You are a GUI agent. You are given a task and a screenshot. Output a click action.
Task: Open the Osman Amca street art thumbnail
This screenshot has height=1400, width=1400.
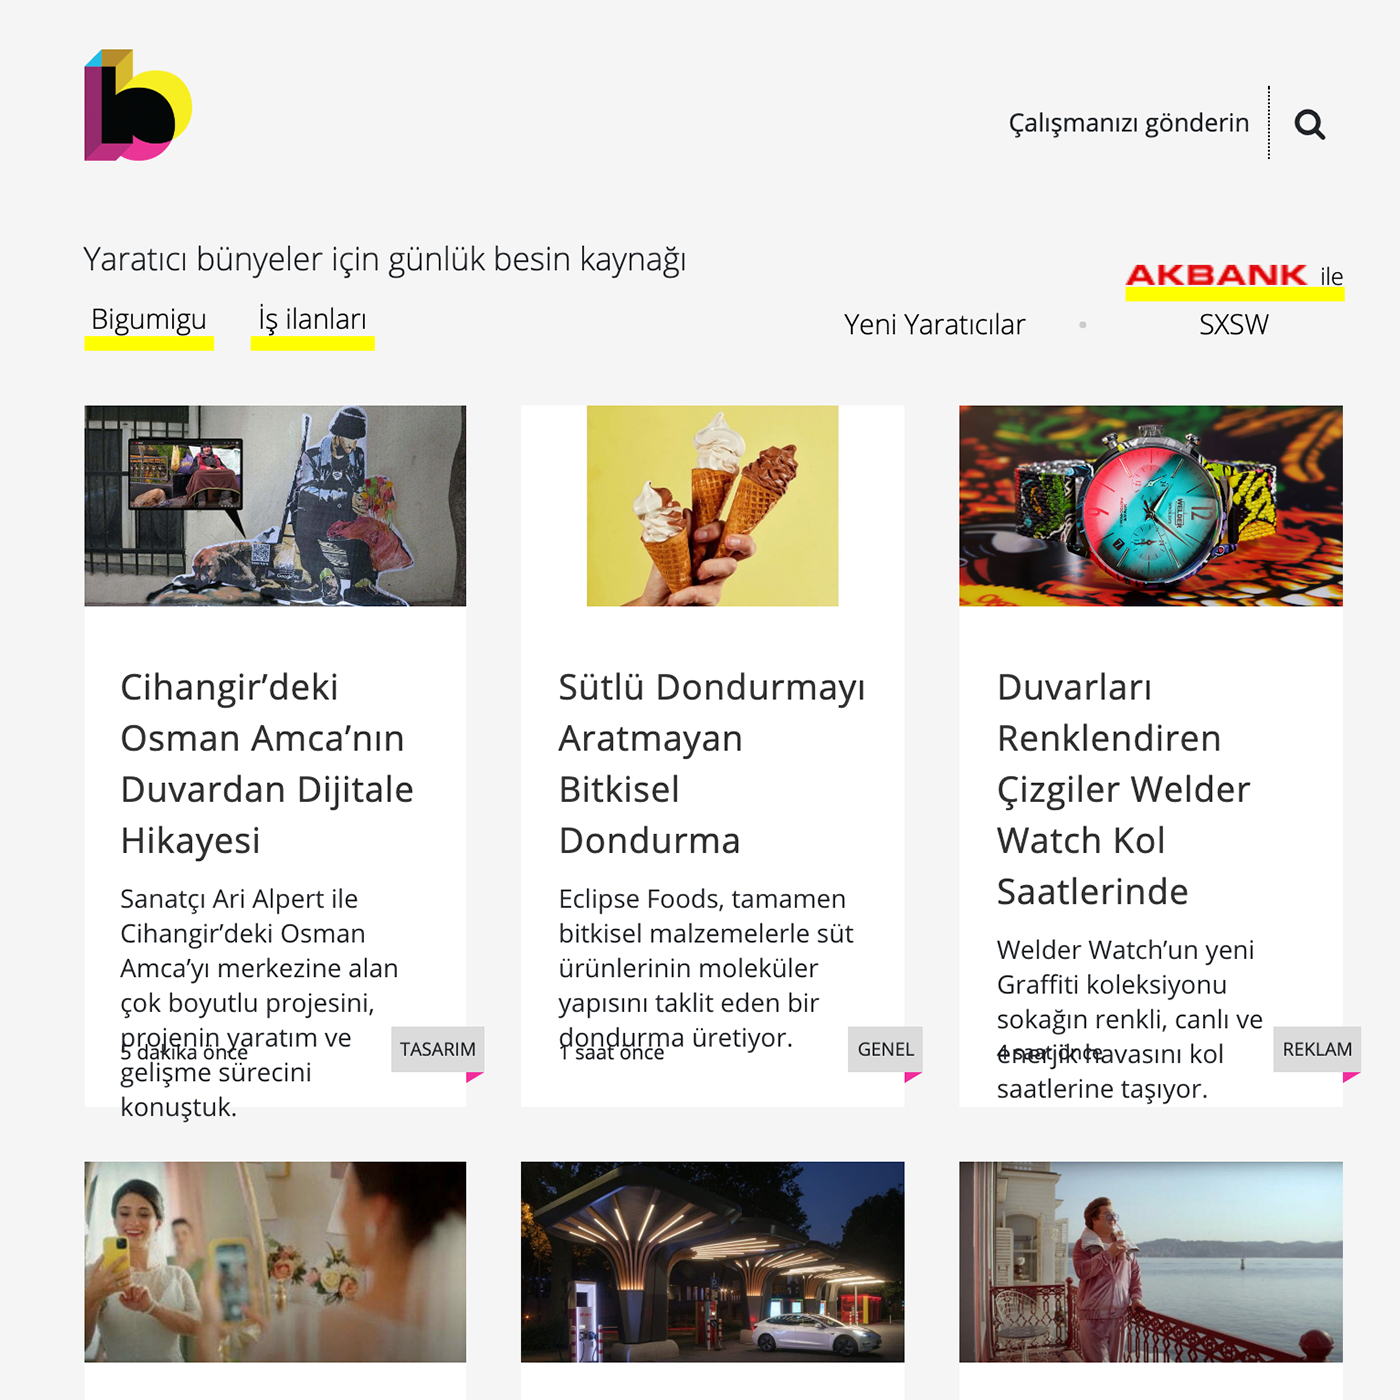[x=275, y=506]
